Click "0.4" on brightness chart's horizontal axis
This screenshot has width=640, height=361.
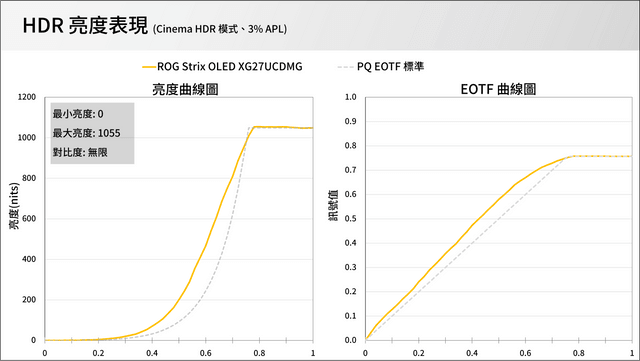pyautogui.click(x=152, y=353)
